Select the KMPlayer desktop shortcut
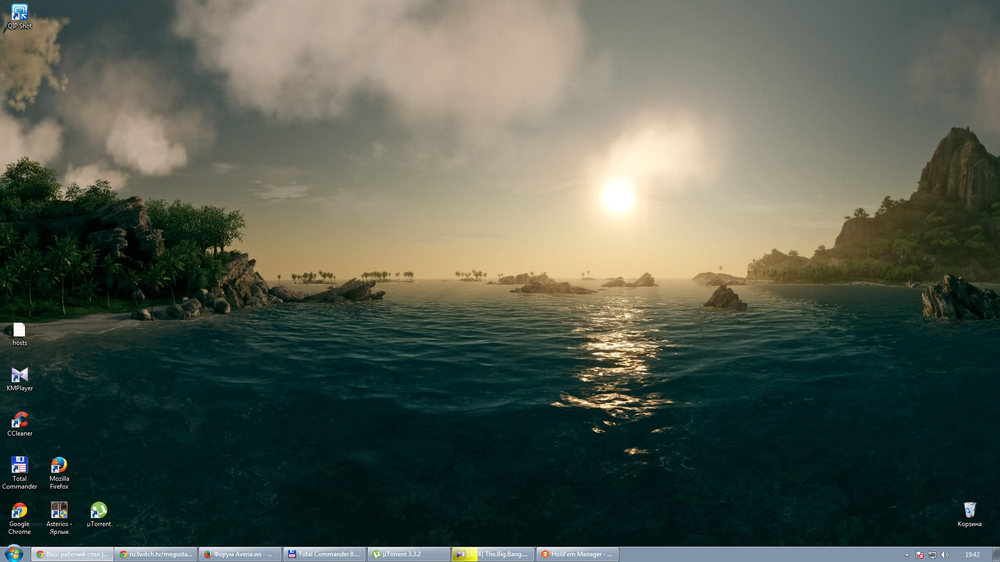 click(x=19, y=379)
